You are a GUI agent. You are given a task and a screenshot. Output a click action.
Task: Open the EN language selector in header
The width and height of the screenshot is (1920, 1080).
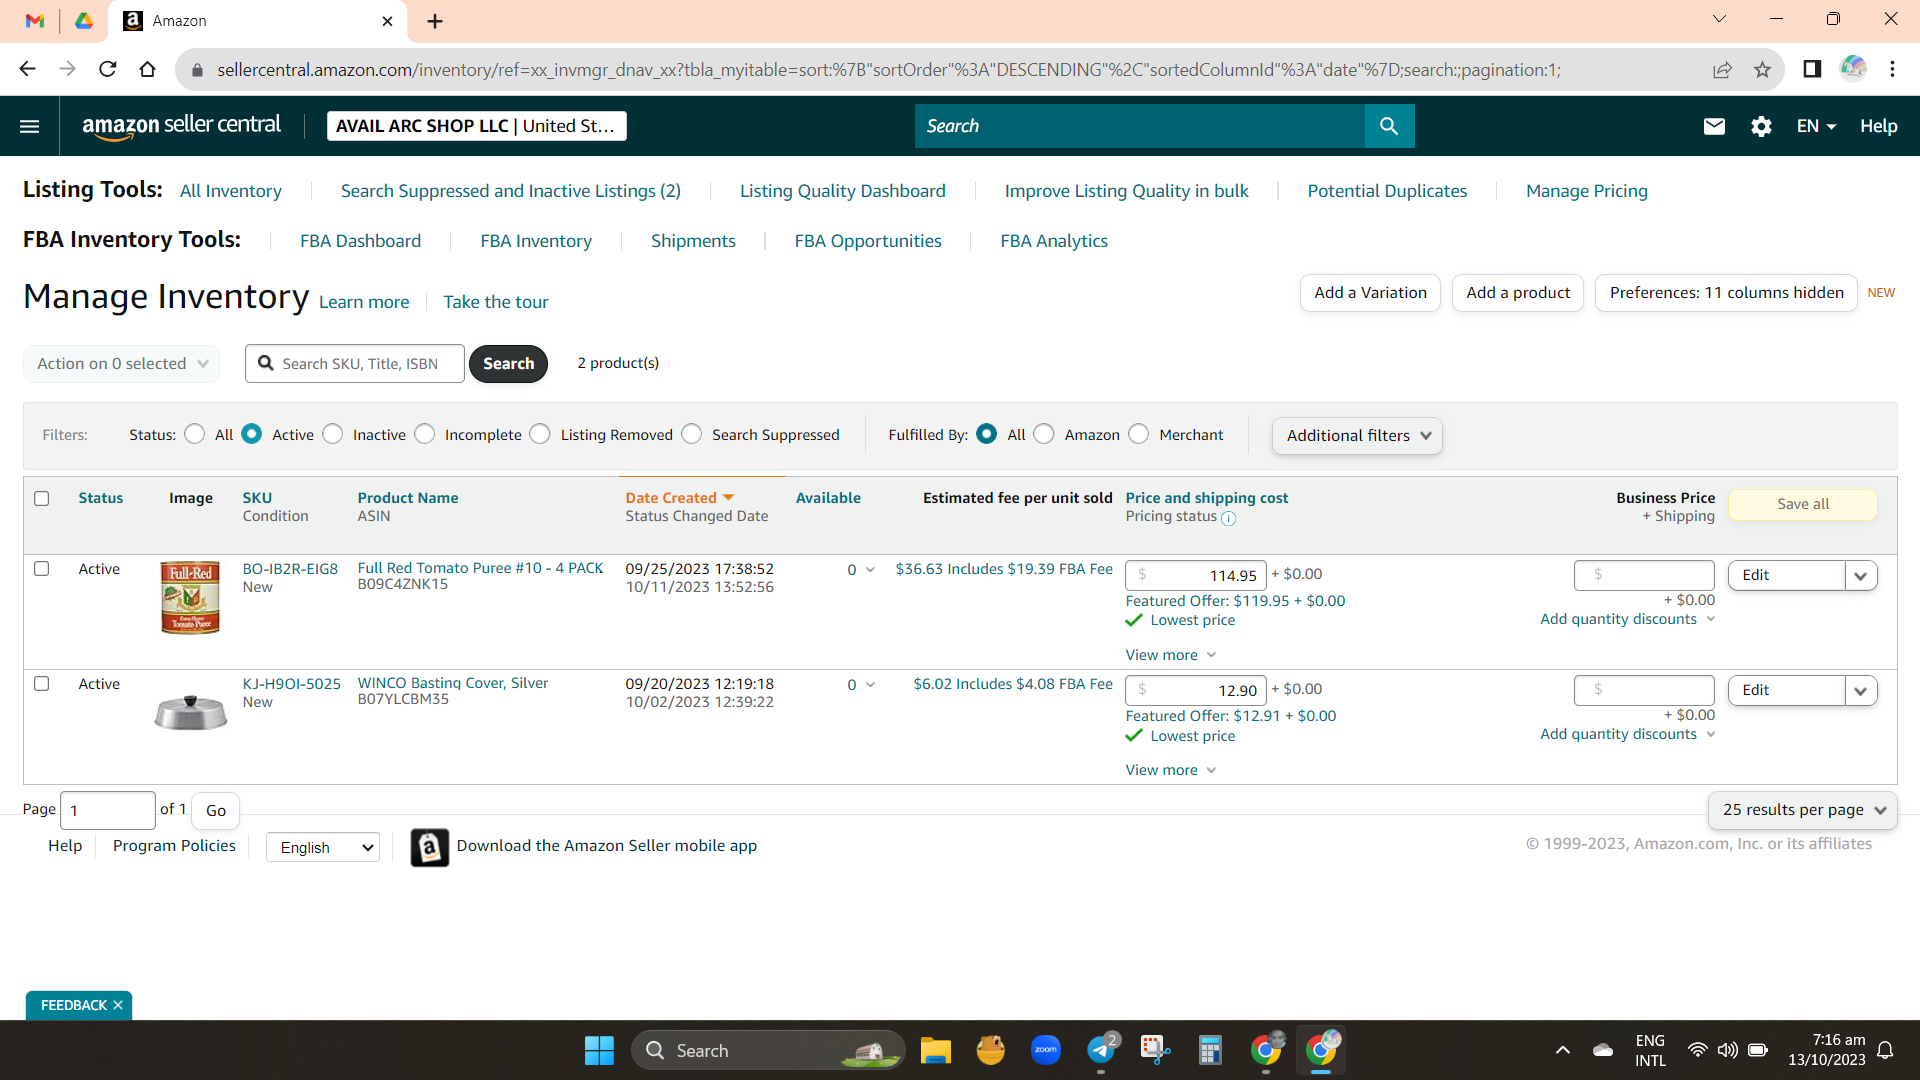click(1816, 126)
